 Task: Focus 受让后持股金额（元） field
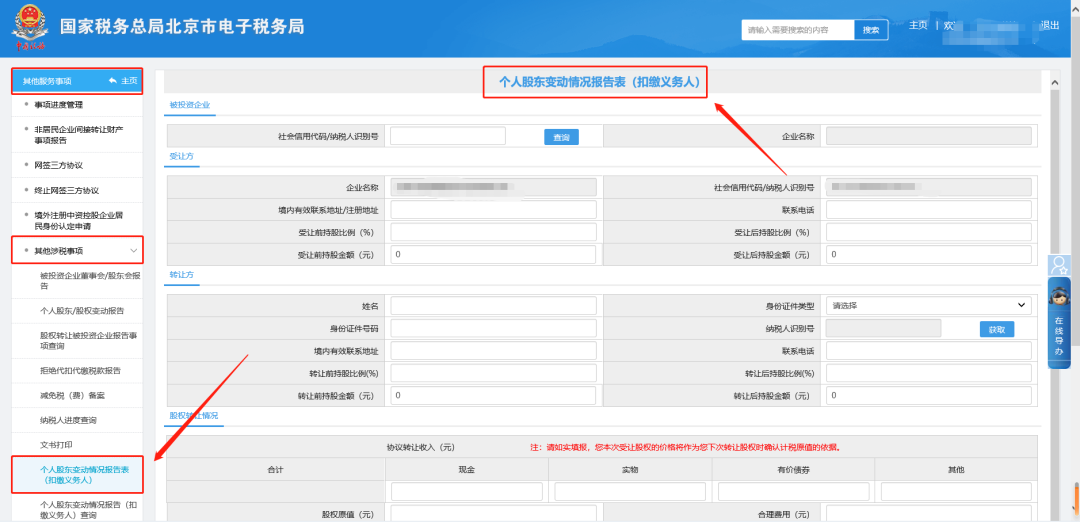click(x=928, y=255)
